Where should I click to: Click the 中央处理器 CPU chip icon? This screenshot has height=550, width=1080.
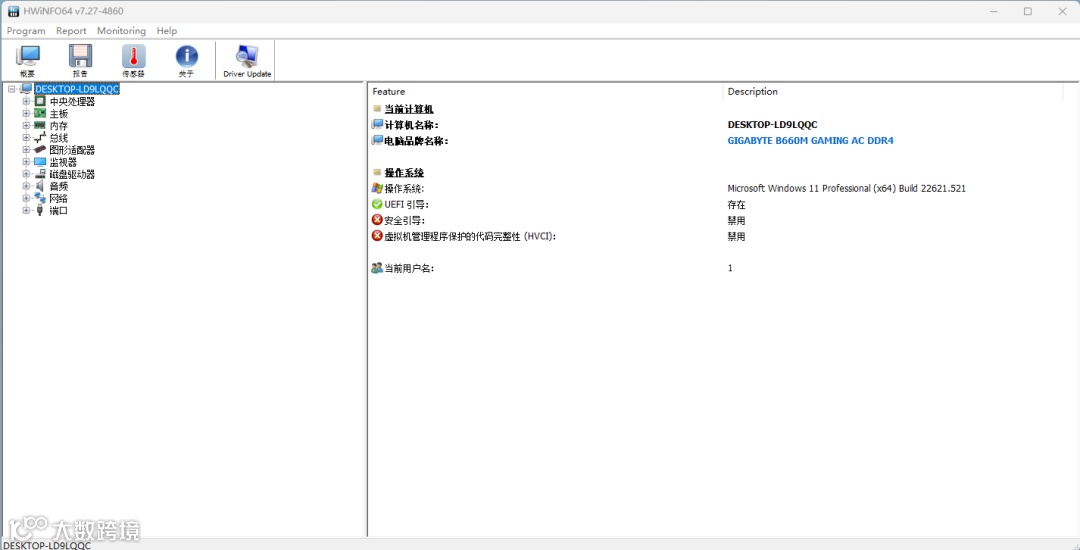pyautogui.click(x=40, y=101)
